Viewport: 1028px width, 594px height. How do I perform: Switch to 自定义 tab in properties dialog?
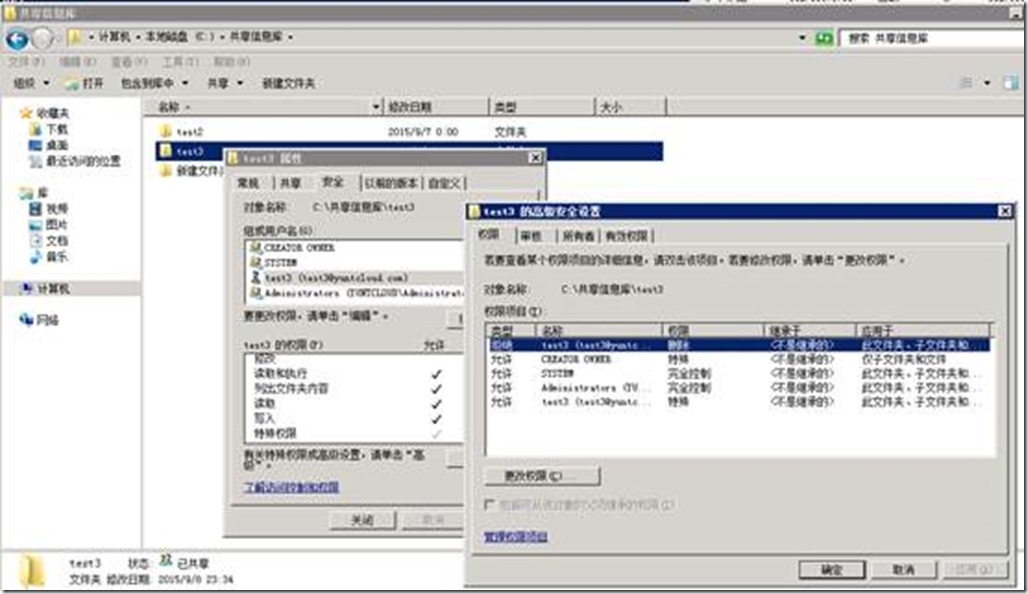(444, 184)
